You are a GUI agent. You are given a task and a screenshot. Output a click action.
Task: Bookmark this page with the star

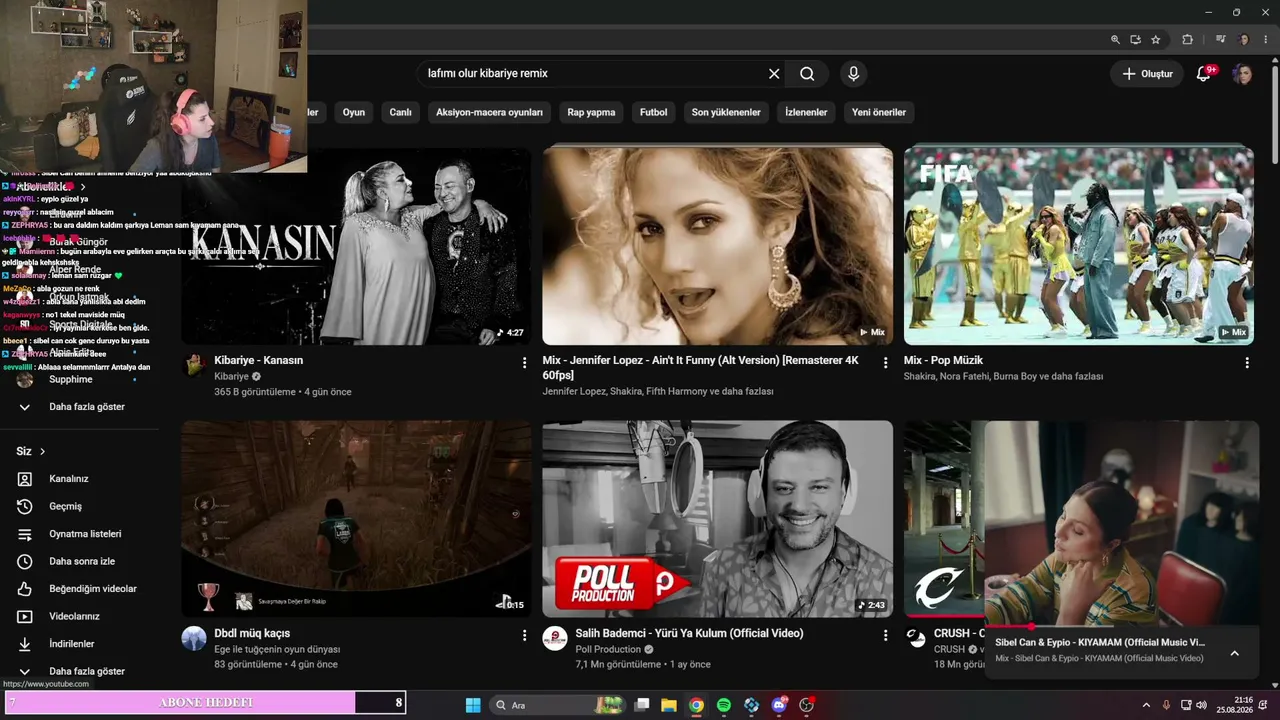(x=1156, y=40)
